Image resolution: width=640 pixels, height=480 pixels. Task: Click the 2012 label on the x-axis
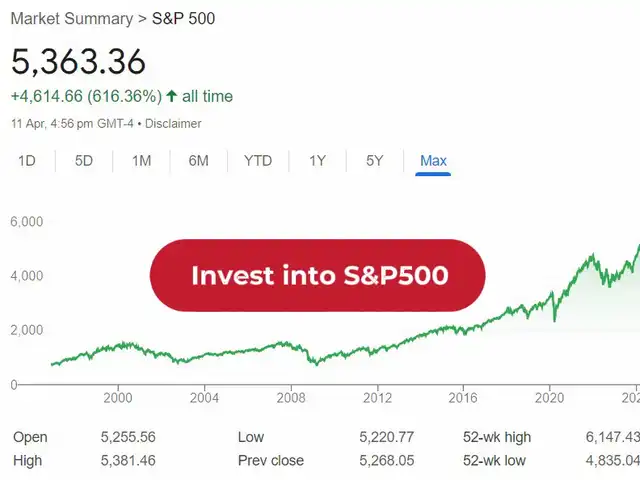pyautogui.click(x=377, y=397)
